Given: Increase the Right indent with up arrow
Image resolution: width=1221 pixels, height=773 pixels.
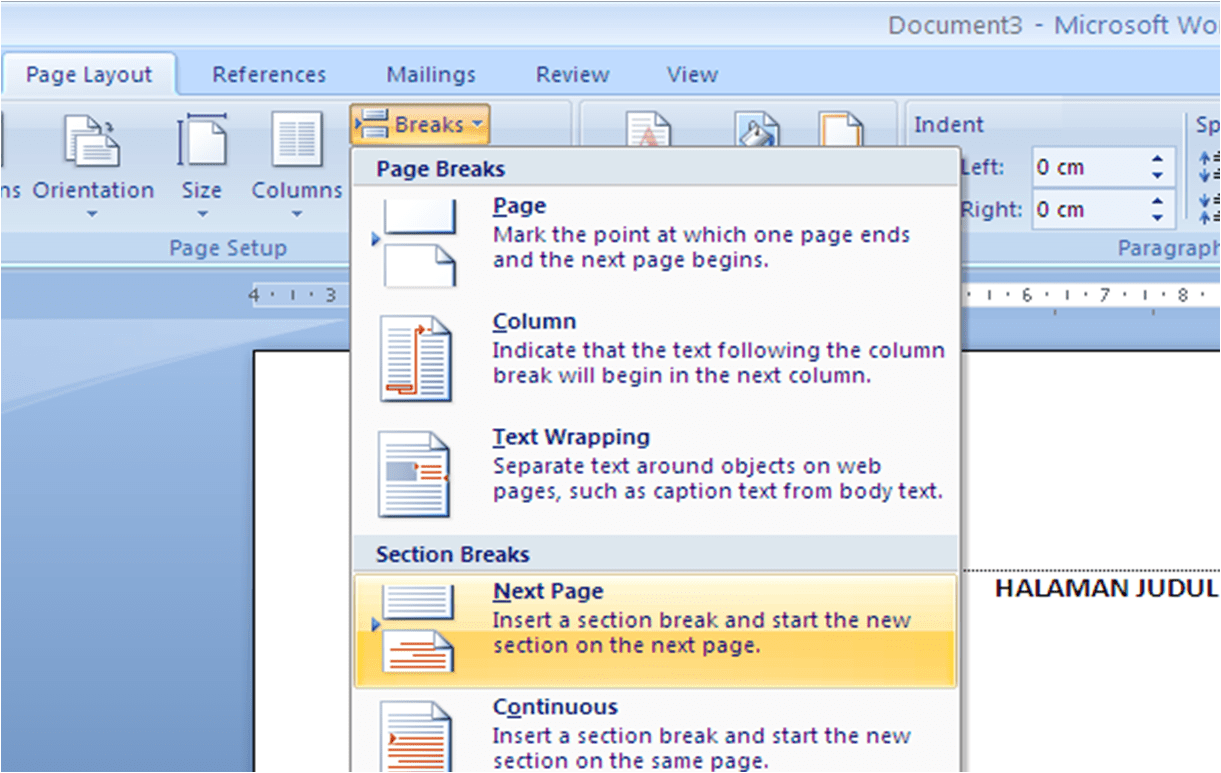Looking at the screenshot, I should click(1158, 202).
